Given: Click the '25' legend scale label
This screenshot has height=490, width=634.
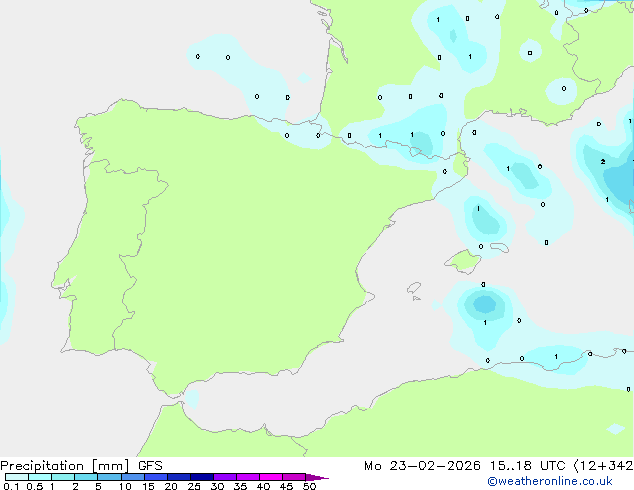Looking at the screenshot, I should tap(194, 486).
